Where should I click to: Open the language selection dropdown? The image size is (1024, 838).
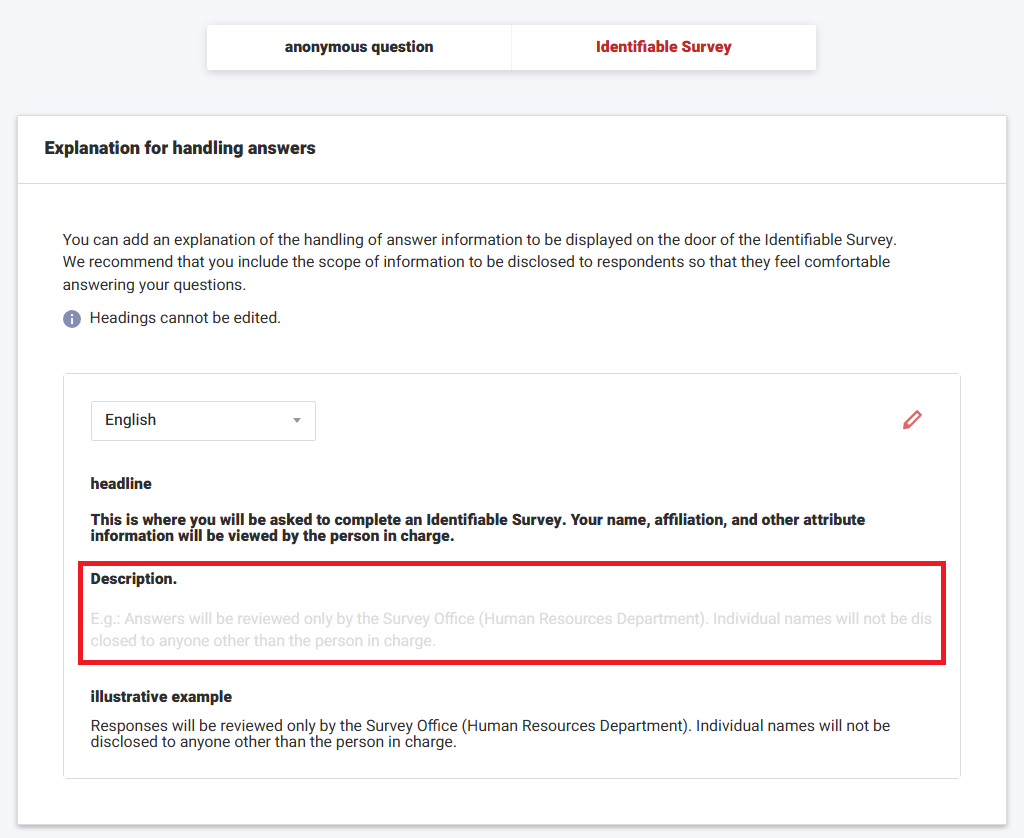(x=203, y=421)
